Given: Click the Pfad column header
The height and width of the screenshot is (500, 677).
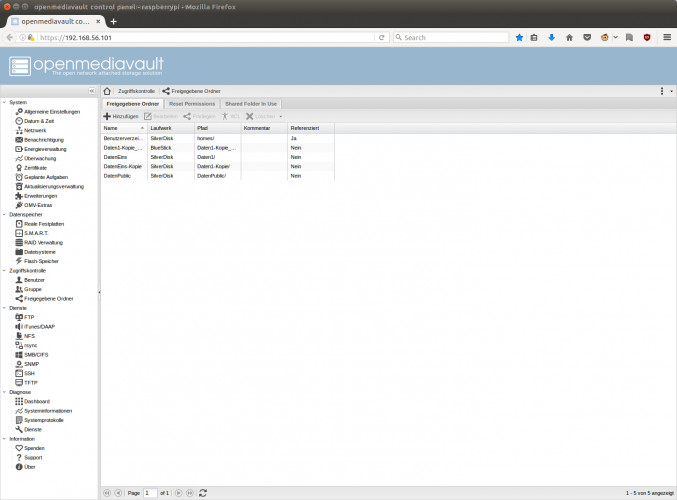Looking at the screenshot, I should [x=218, y=128].
